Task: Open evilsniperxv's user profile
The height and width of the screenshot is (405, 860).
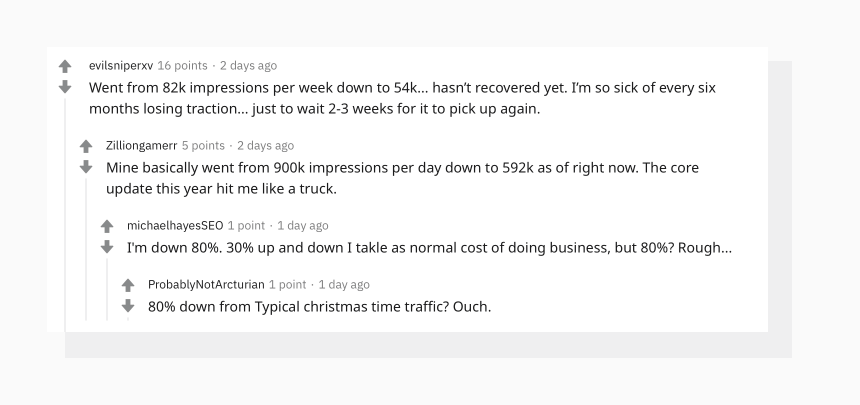Action: pyautogui.click(x=121, y=66)
